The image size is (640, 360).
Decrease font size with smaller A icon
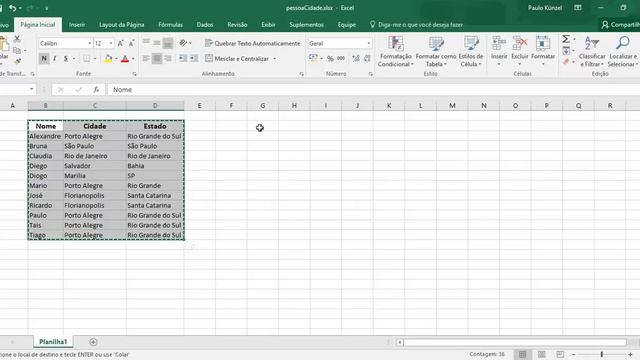tap(131, 43)
